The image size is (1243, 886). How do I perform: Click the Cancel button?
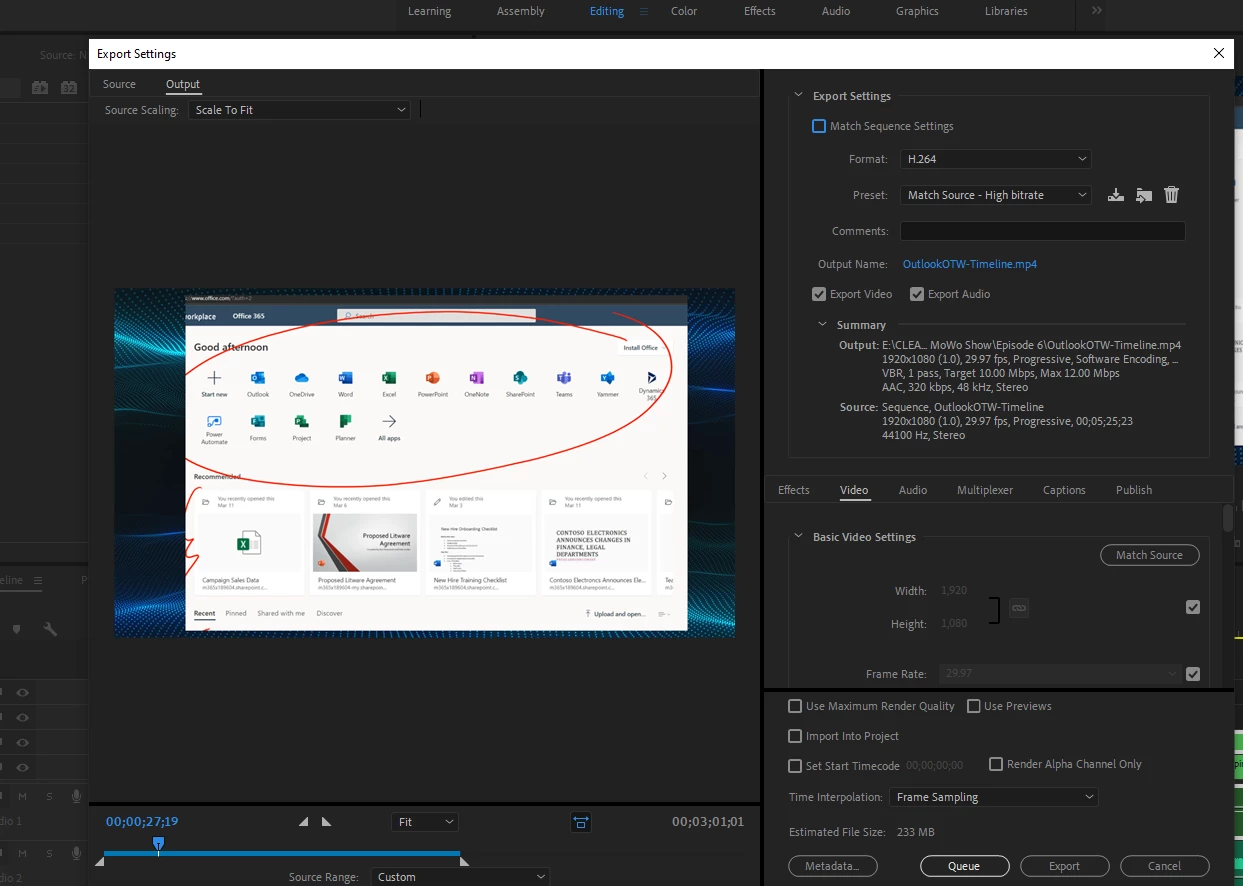1164,866
